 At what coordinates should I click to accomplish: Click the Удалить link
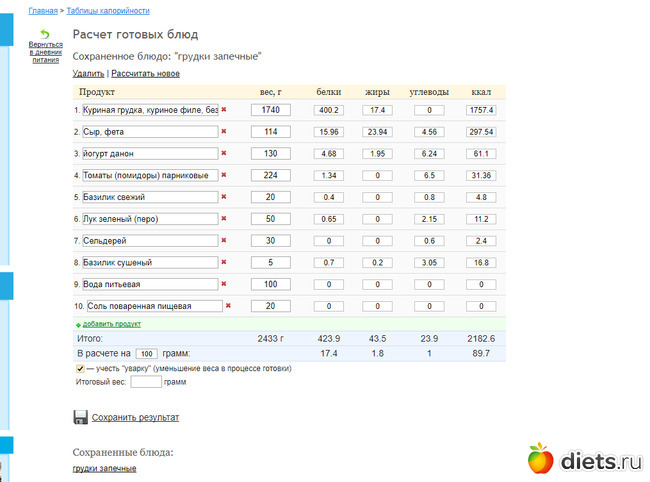click(x=88, y=74)
